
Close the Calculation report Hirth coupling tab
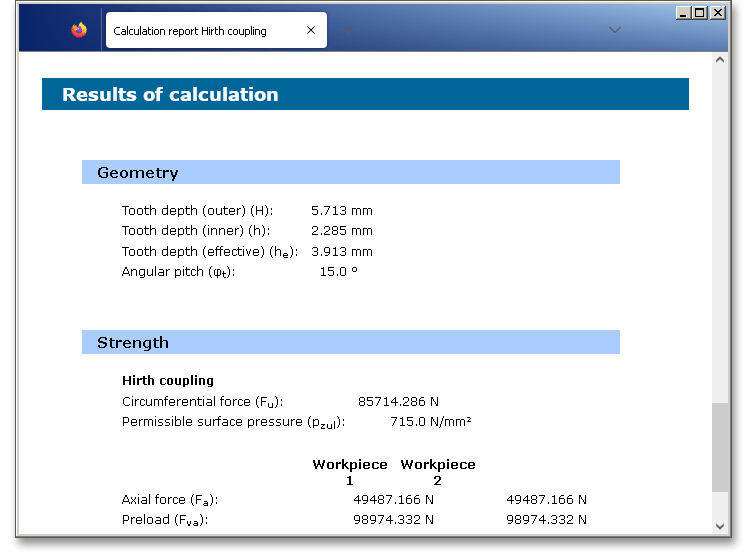coord(311,31)
